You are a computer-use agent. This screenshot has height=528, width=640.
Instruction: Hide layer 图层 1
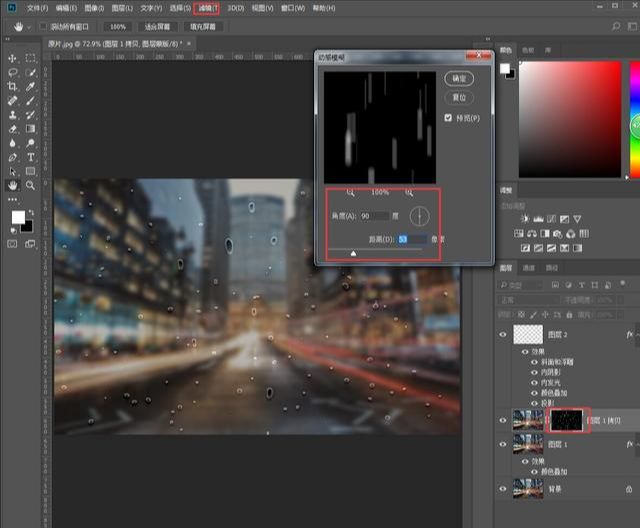click(x=503, y=444)
